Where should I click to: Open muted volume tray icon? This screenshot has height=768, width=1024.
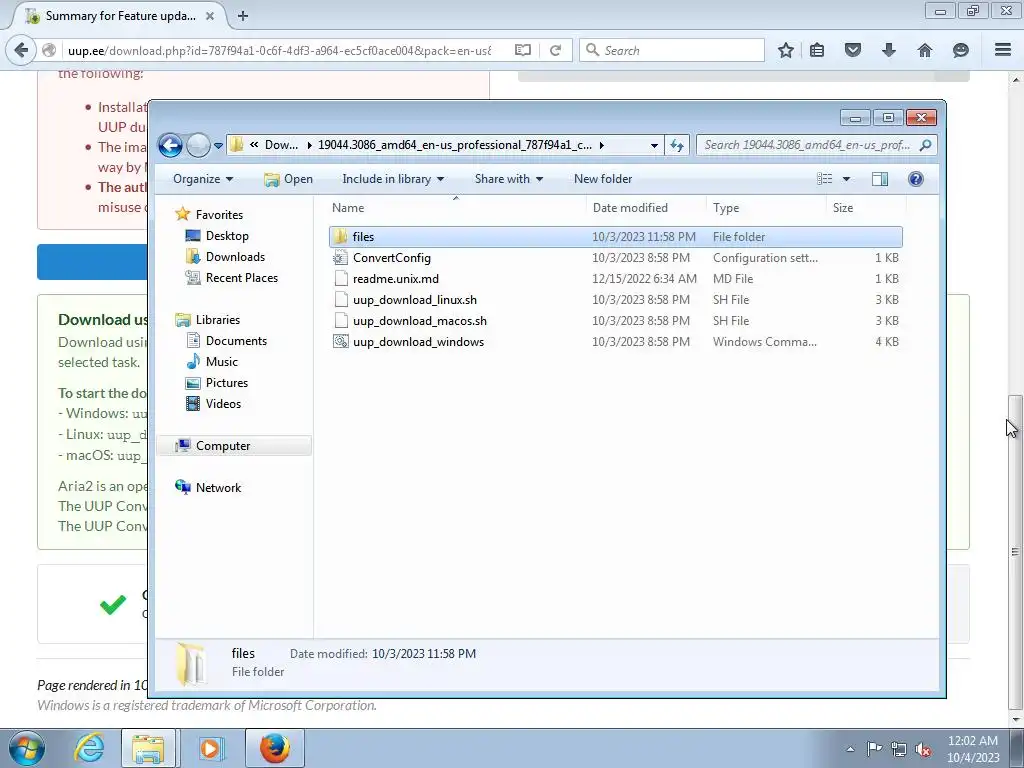[923, 749]
